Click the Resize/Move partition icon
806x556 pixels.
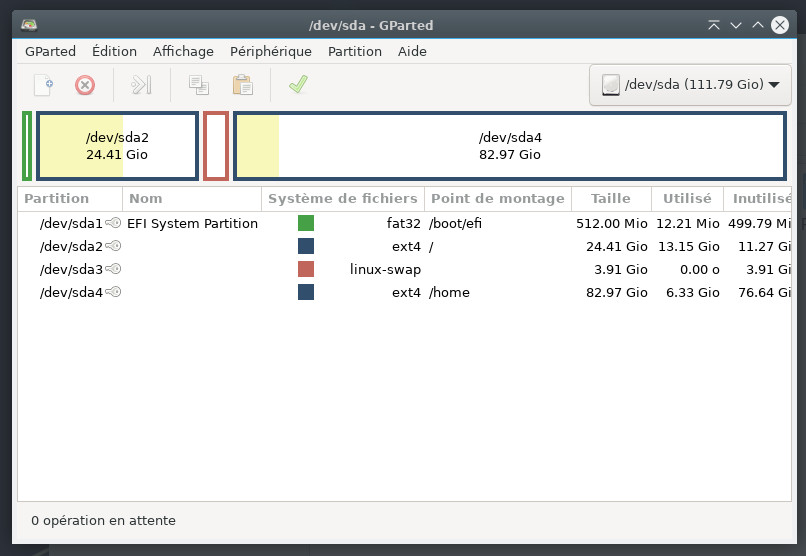(x=141, y=86)
